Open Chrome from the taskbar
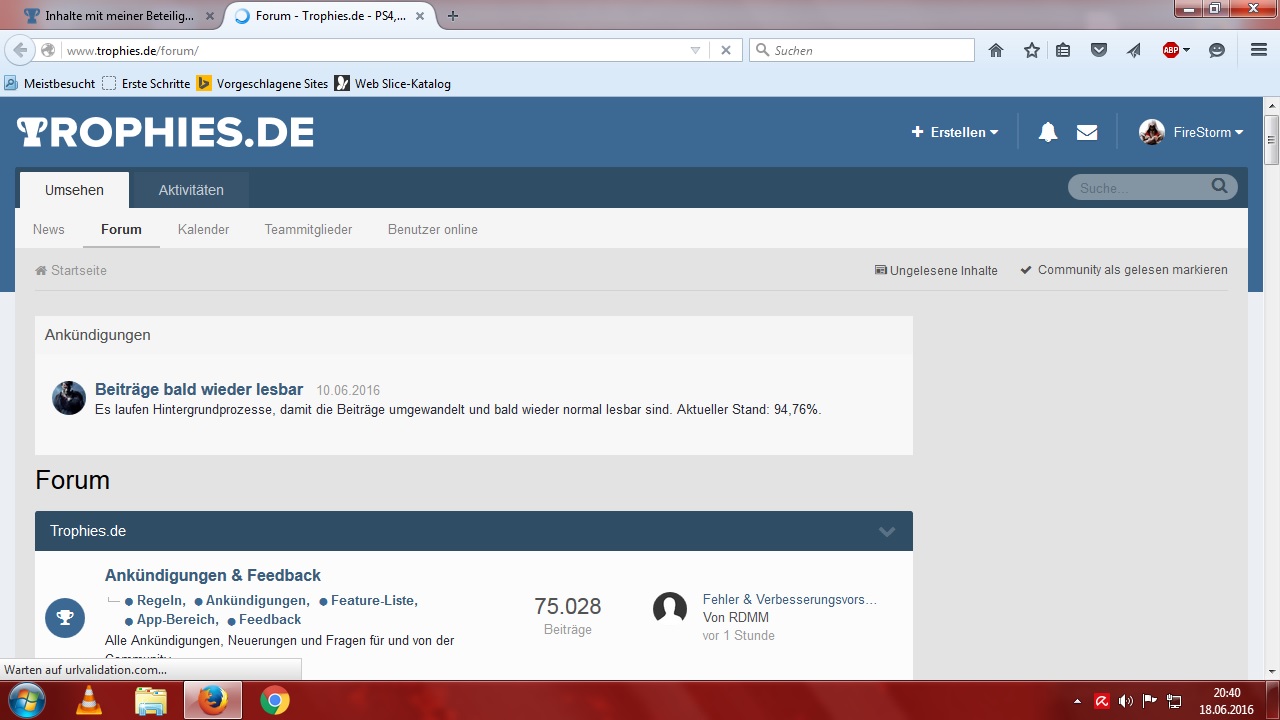This screenshot has height=720, width=1280. (x=275, y=701)
